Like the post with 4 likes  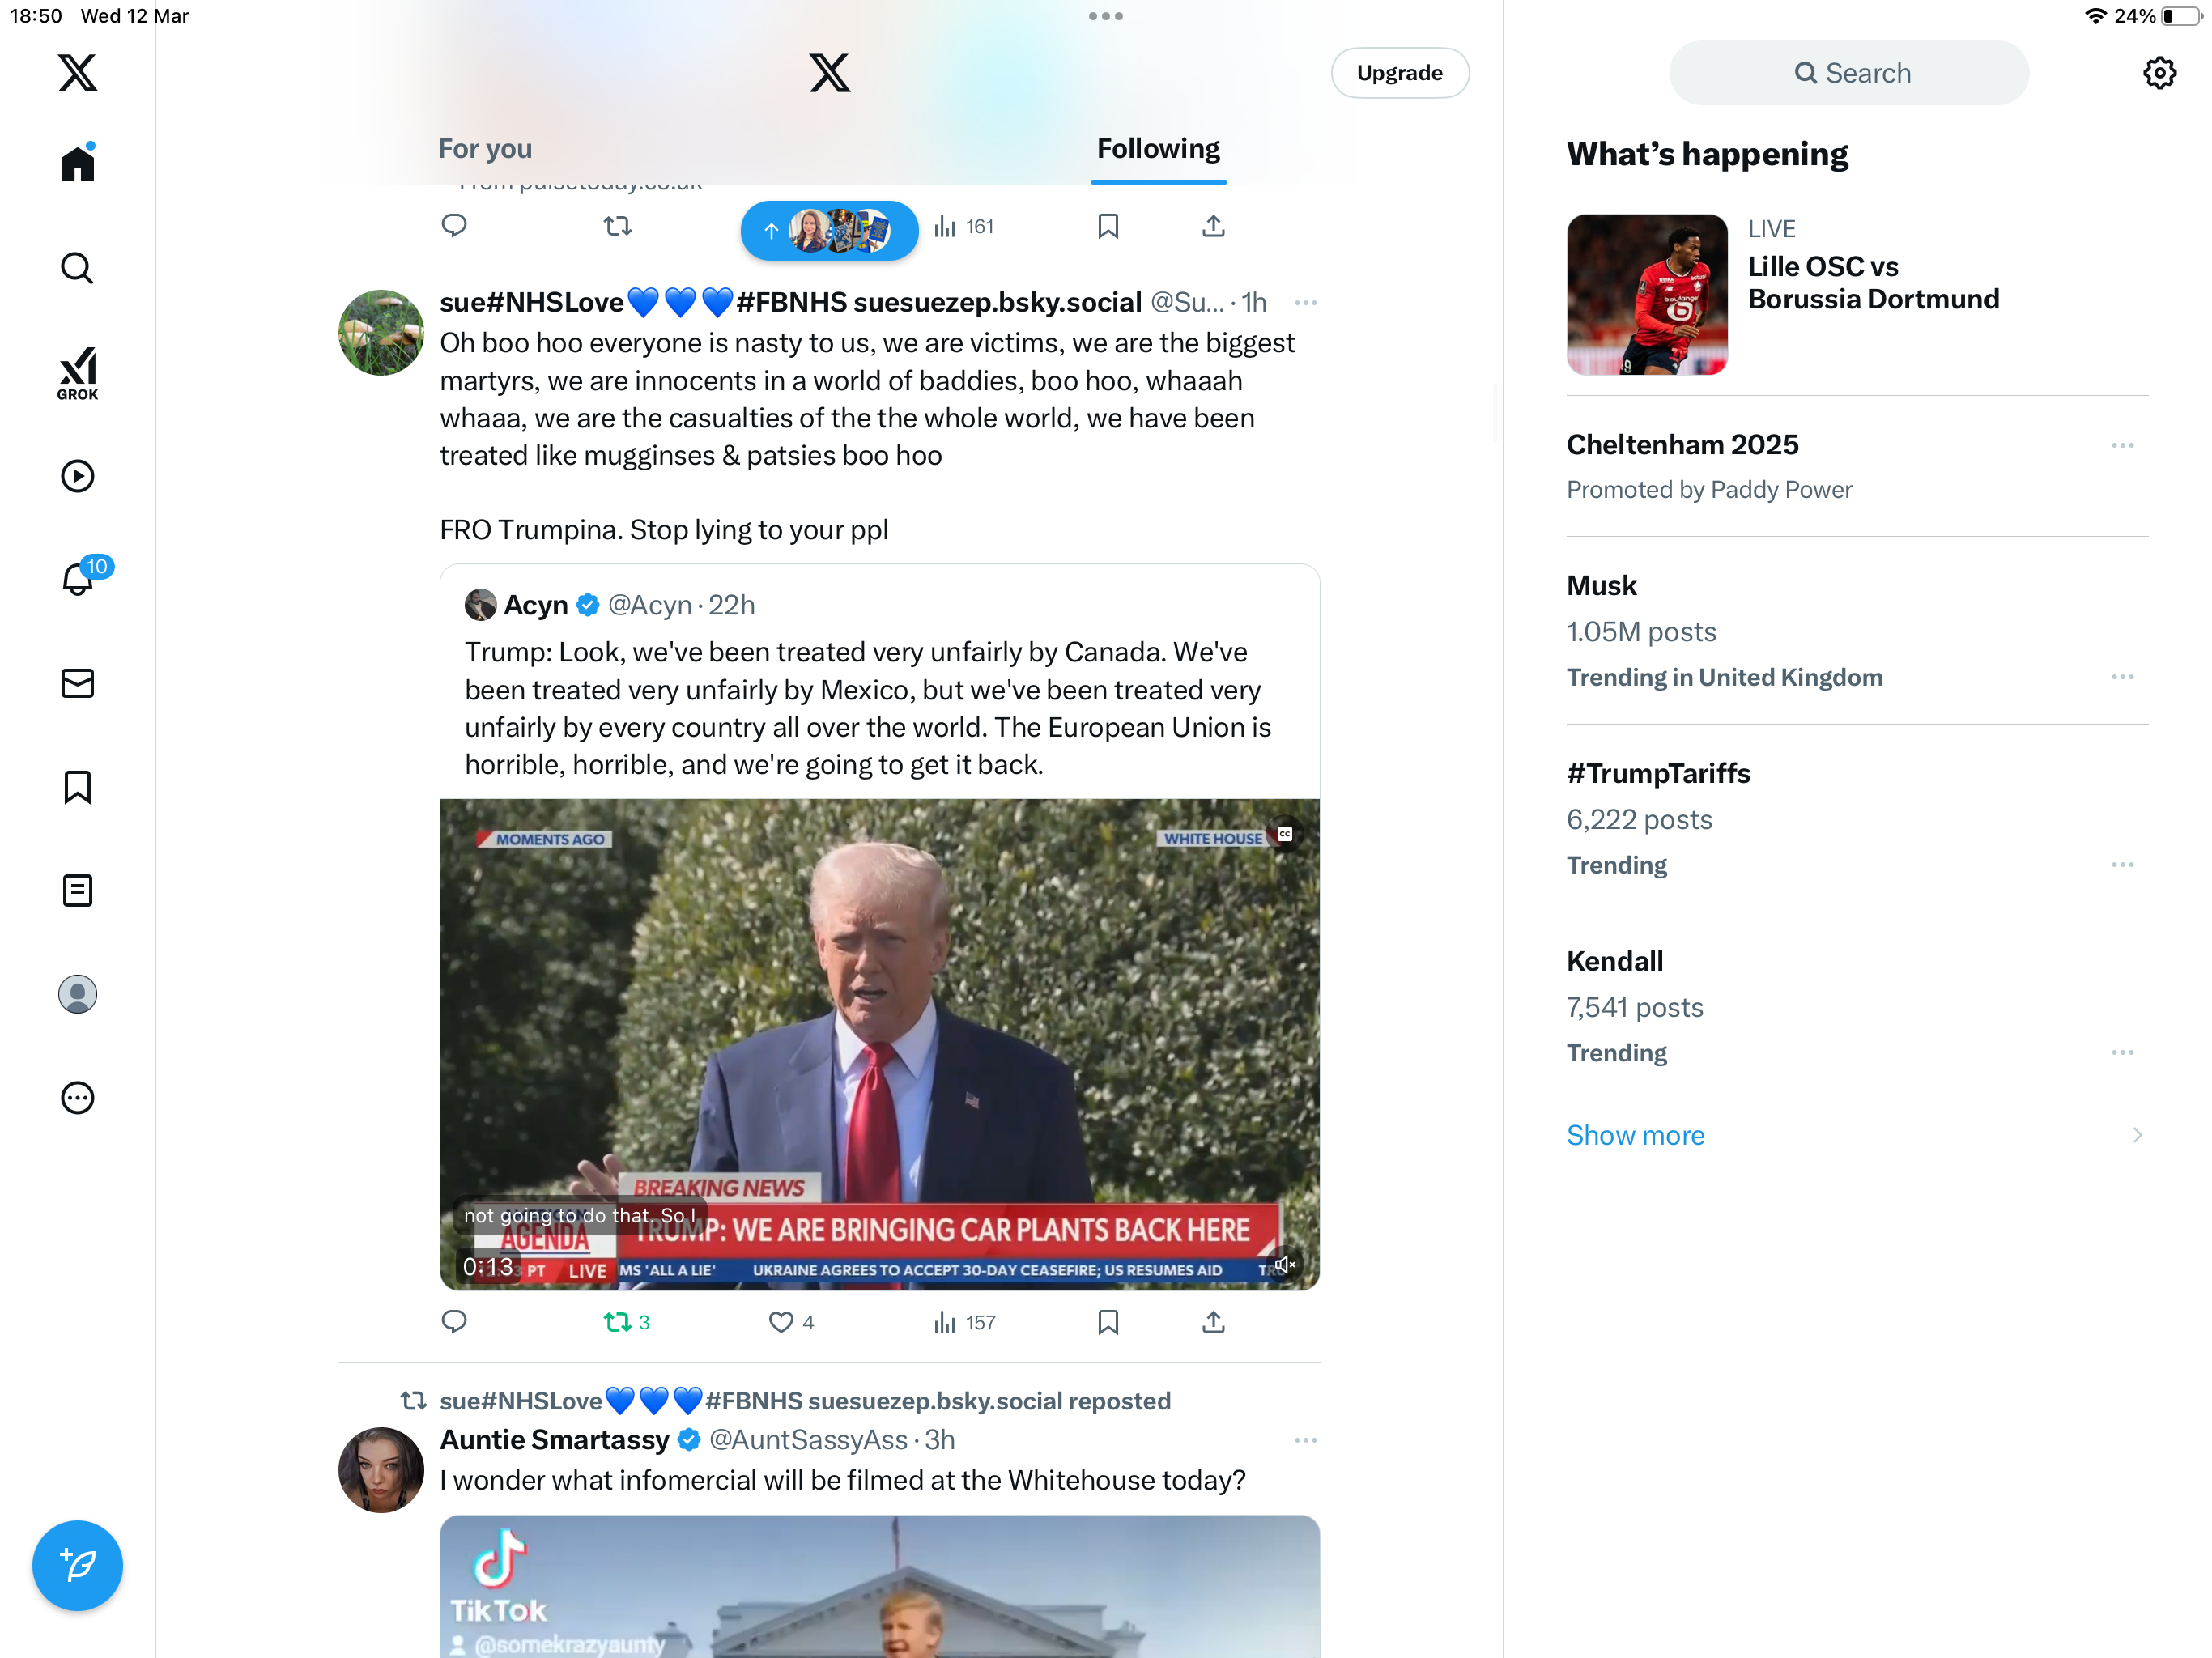(x=791, y=1322)
